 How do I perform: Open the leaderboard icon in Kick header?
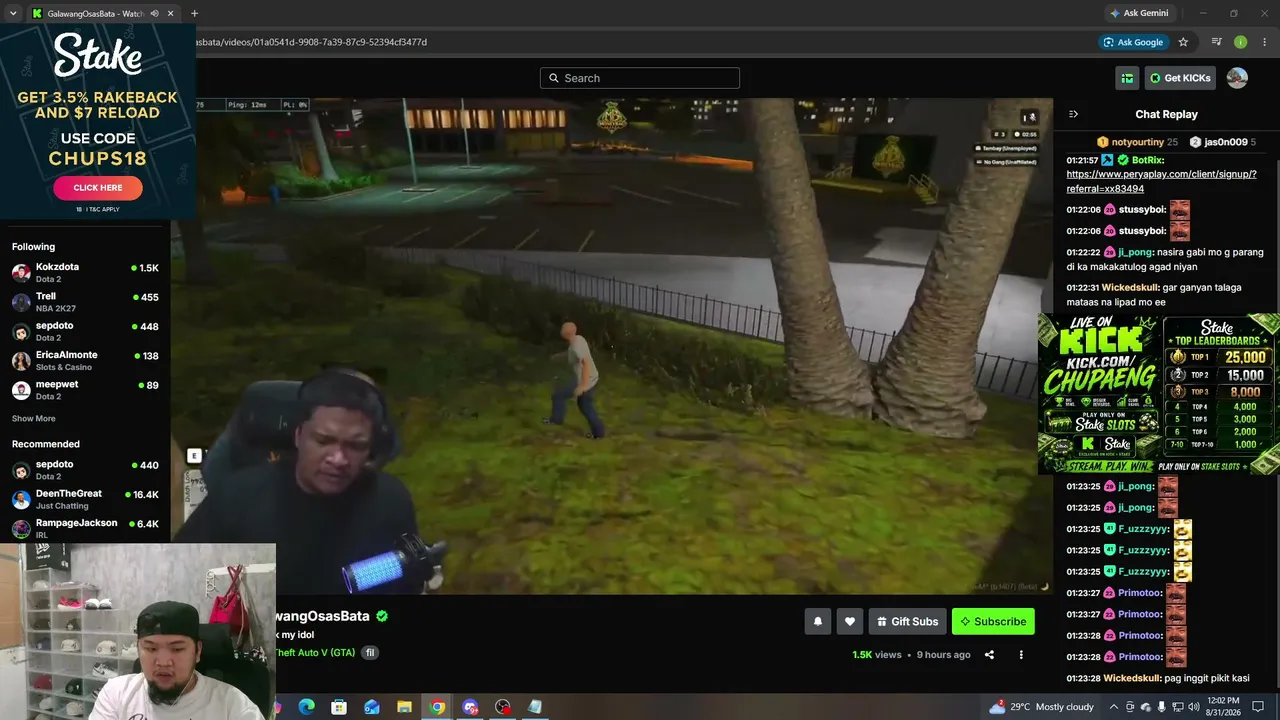click(1127, 78)
